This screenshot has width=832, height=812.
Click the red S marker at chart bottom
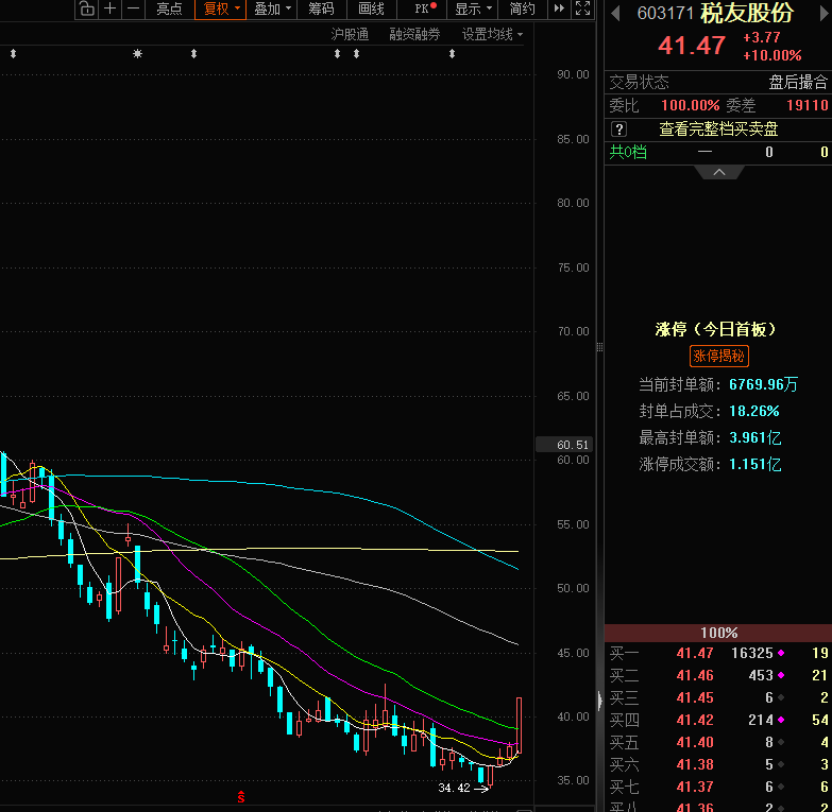point(241,797)
